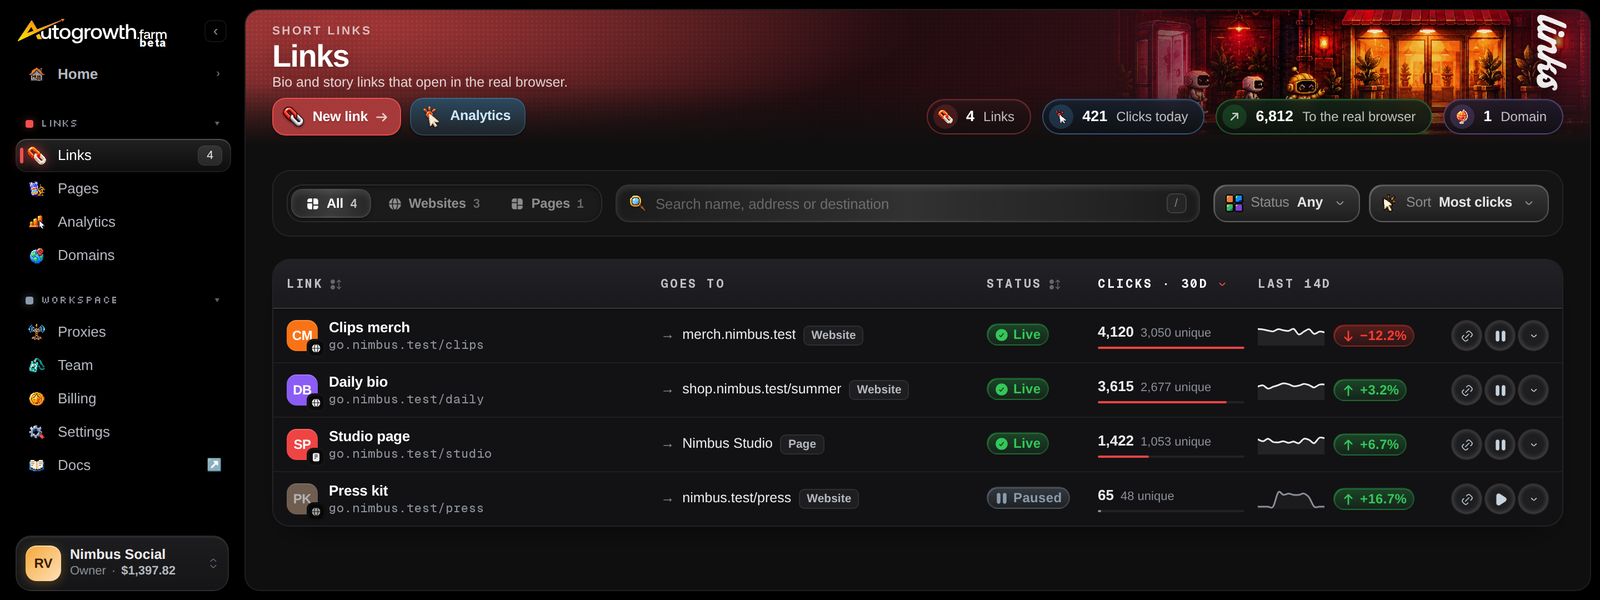This screenshot has height=600, width=1600.
Task: Click the Settings gear icon in sidebar
Action: click(x=37, y=432)
